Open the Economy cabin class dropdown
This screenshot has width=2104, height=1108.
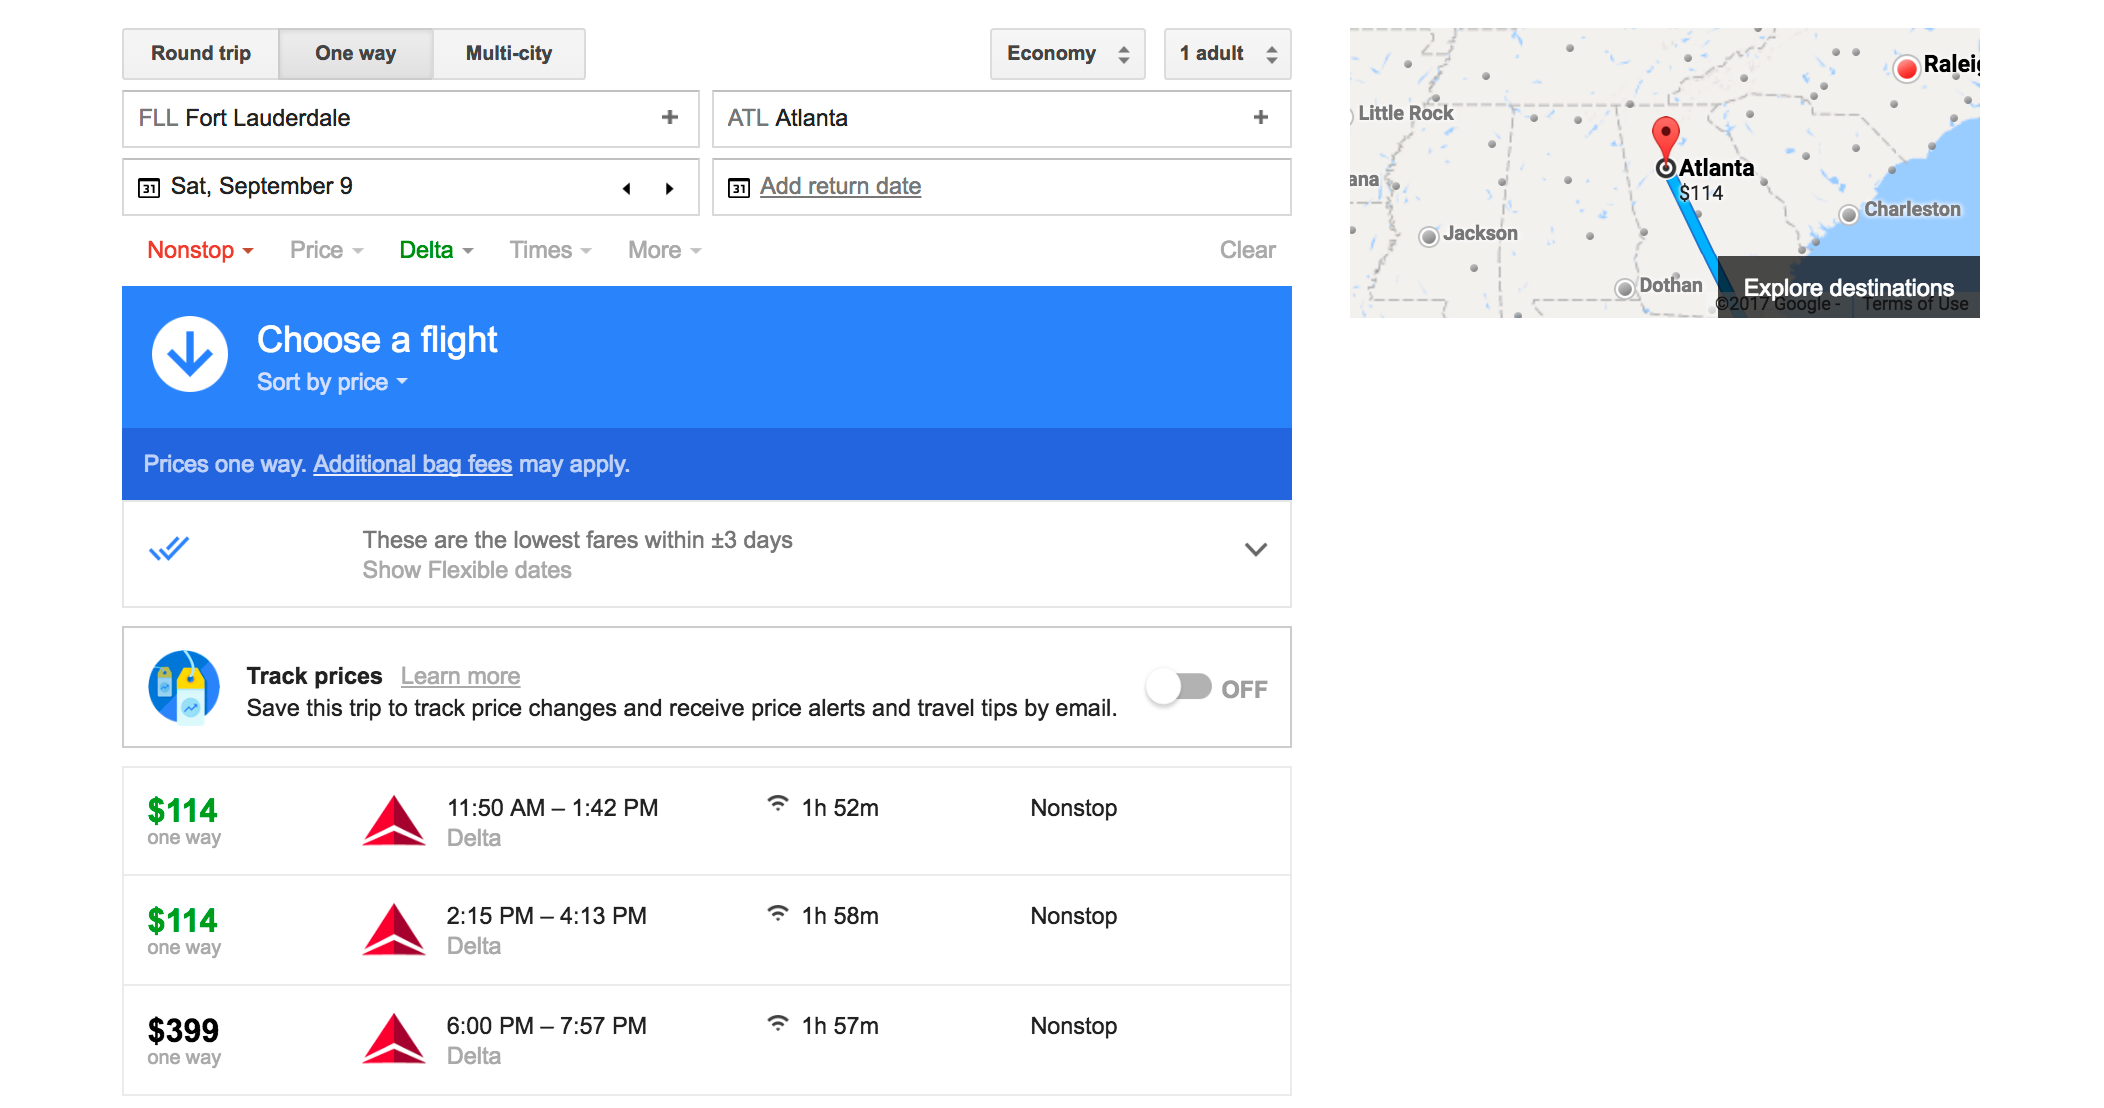(1067, 54)
